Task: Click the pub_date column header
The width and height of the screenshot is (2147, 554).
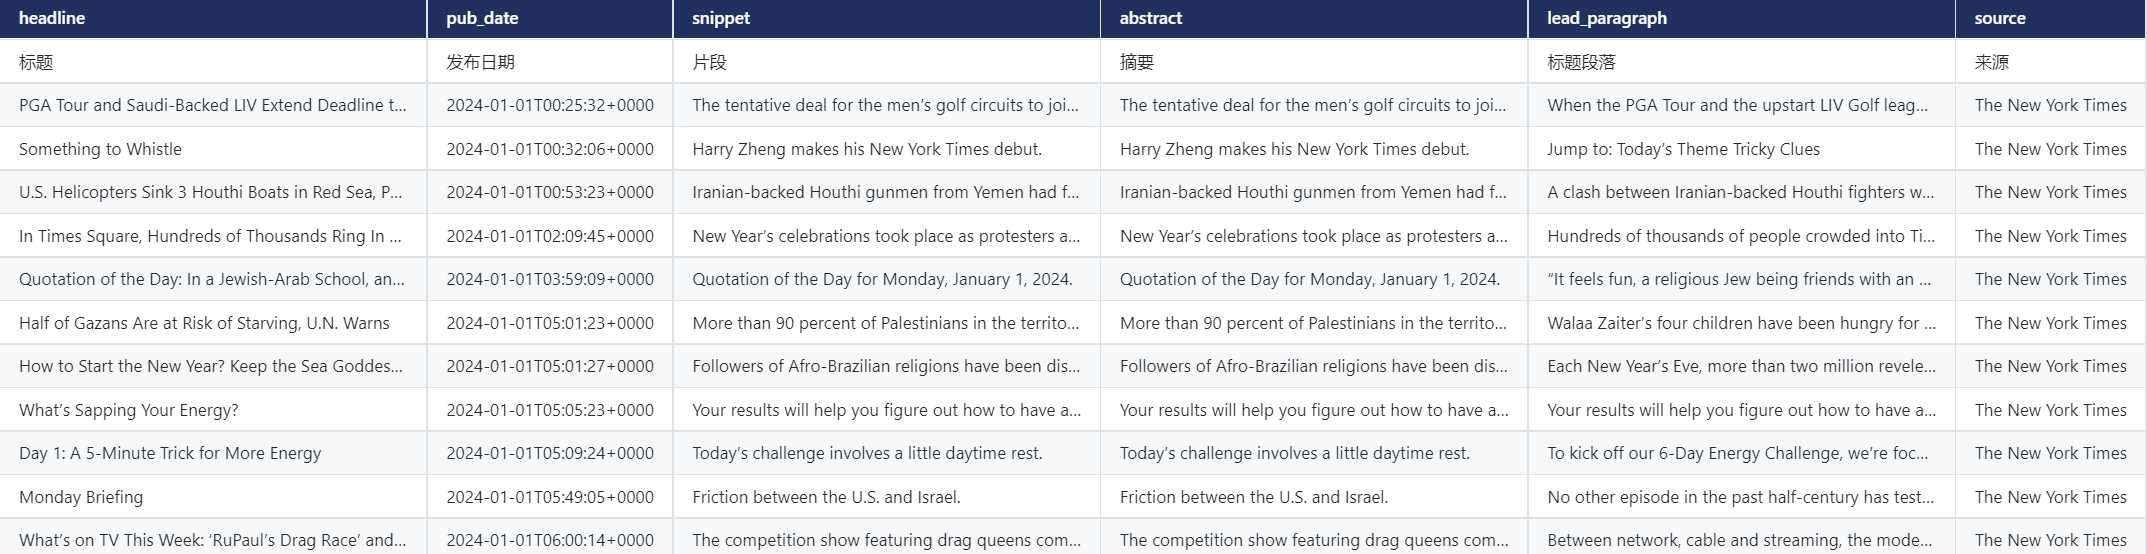Action: pos(482,18)
